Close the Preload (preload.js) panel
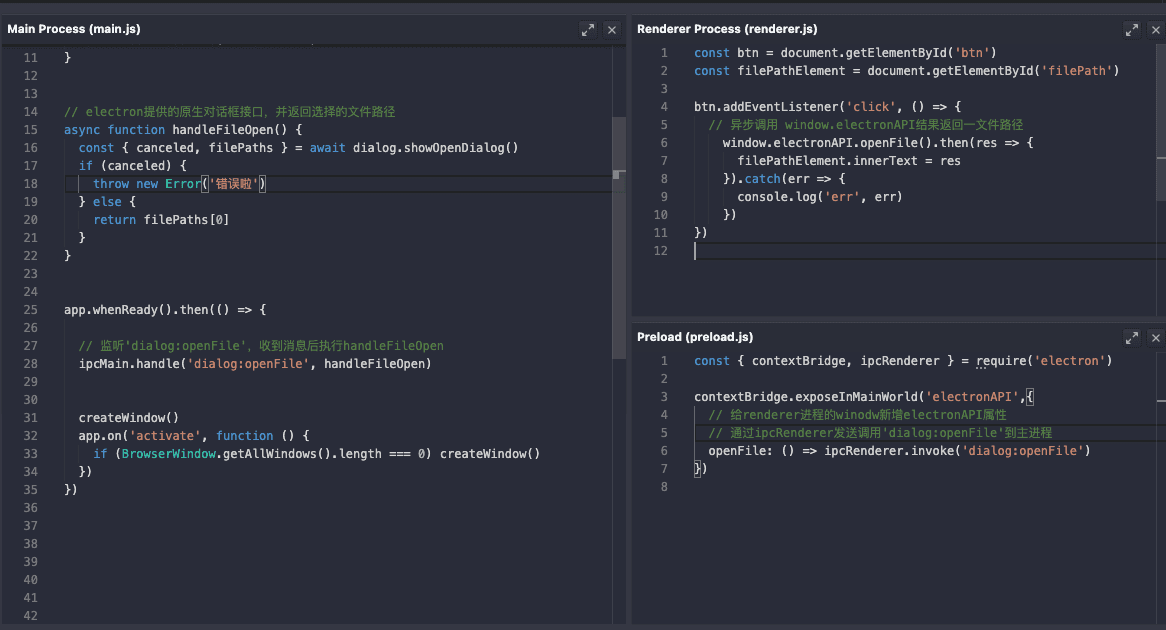Viewport: 1166px width, 630px height. point(1156,338)
